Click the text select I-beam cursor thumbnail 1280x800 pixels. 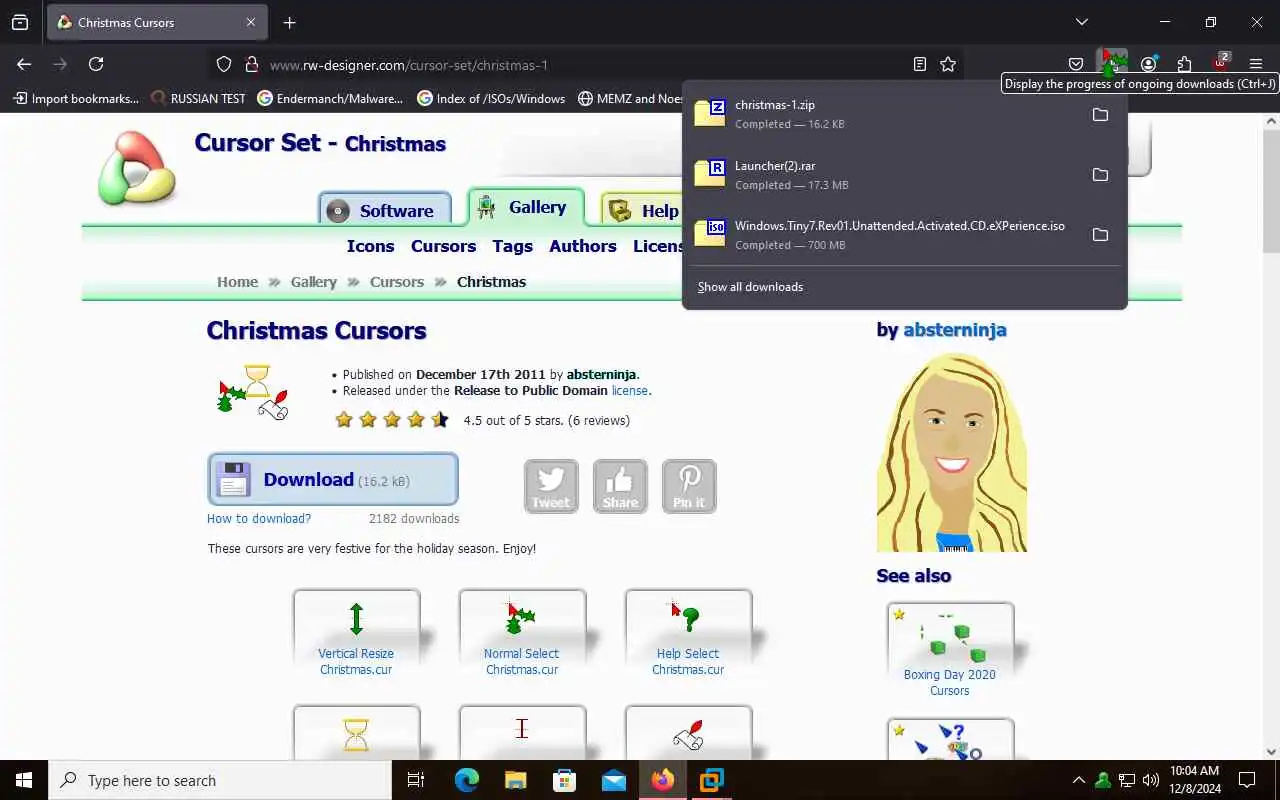(x=522, y=733)
